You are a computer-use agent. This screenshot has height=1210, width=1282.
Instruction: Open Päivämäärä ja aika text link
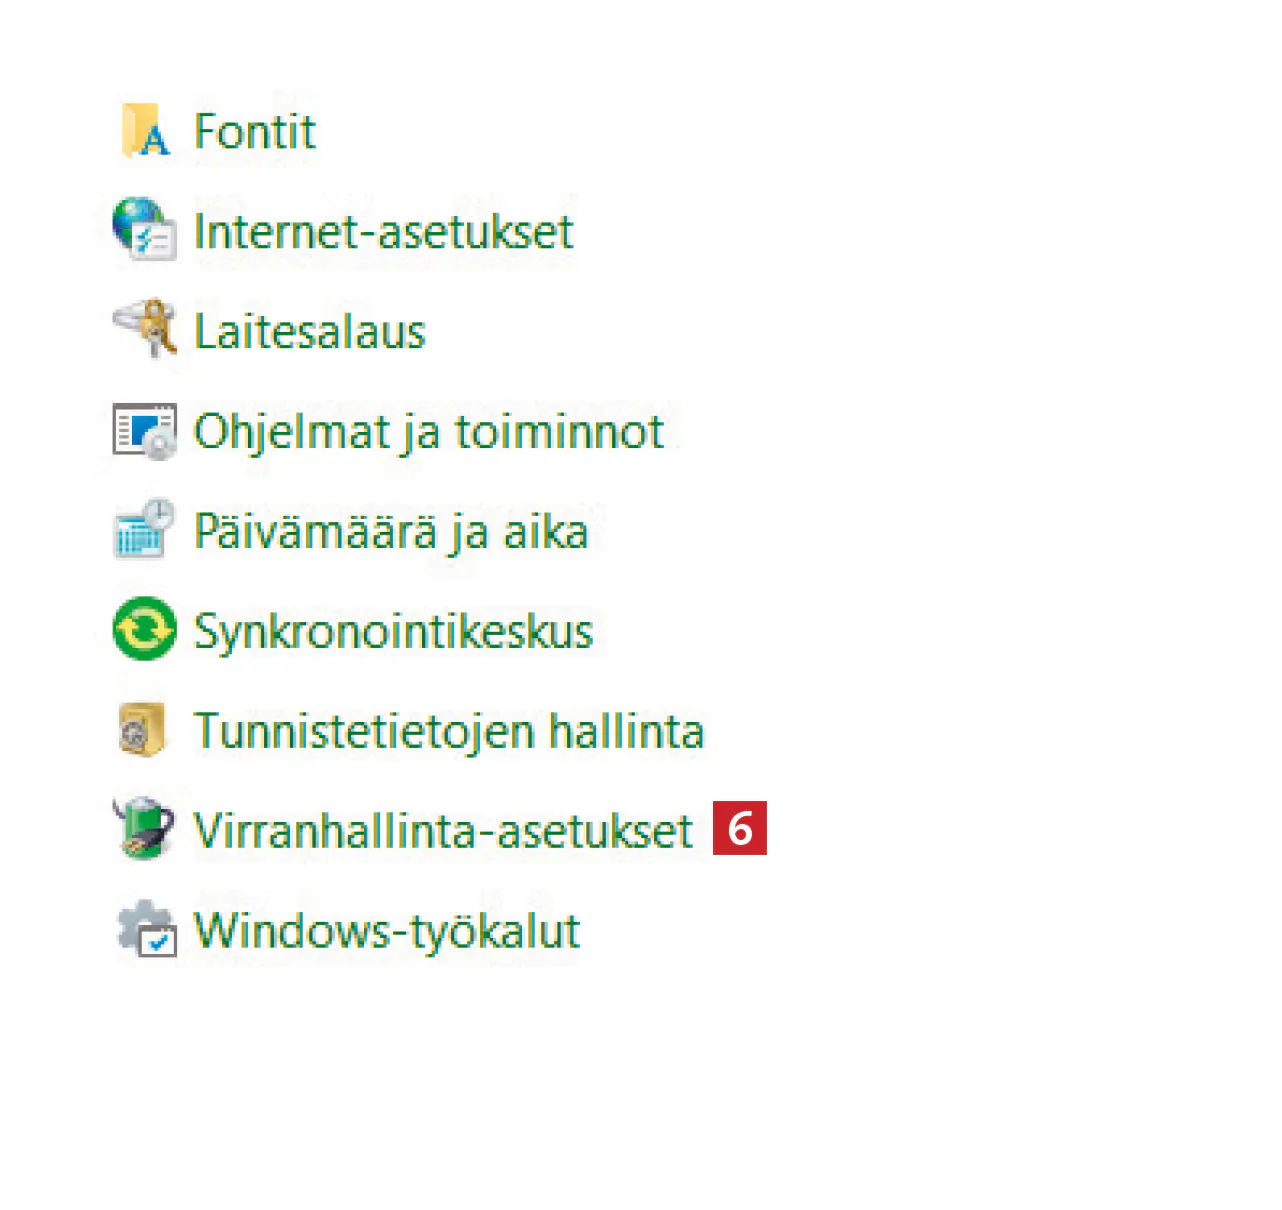point(391,531)
